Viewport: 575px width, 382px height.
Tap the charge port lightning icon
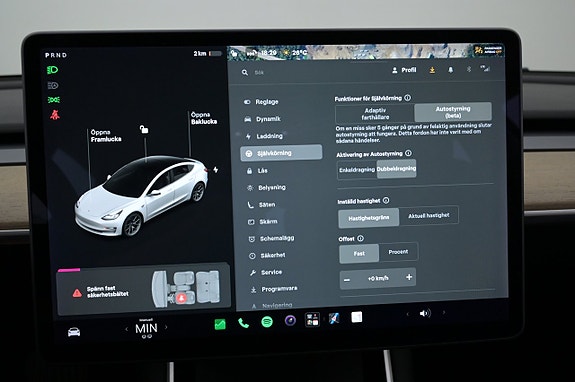[x=216, y=170]
